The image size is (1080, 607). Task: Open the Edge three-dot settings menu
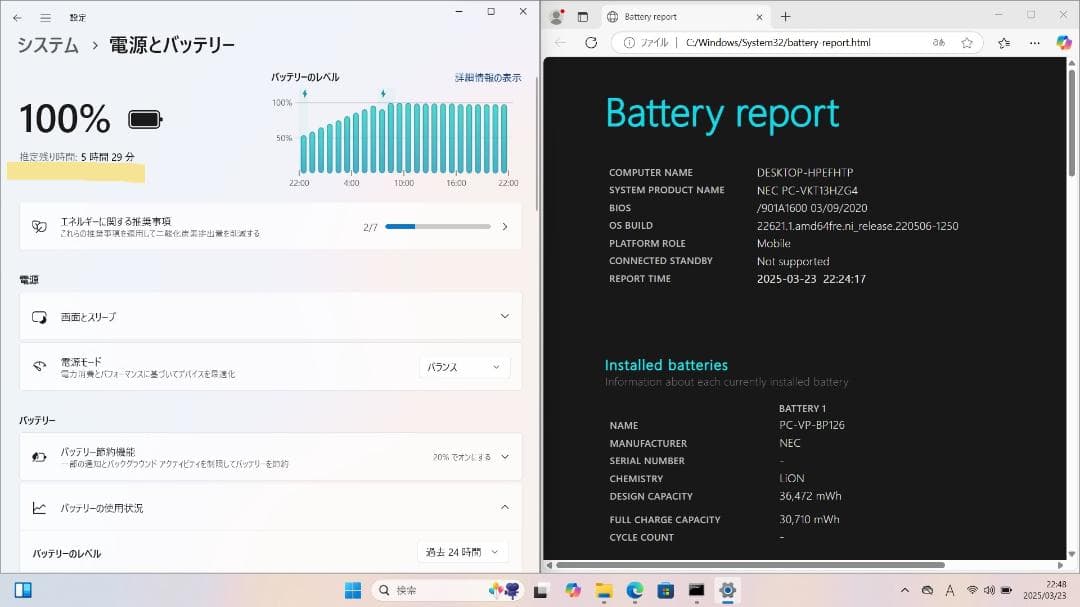[1035, 42]
